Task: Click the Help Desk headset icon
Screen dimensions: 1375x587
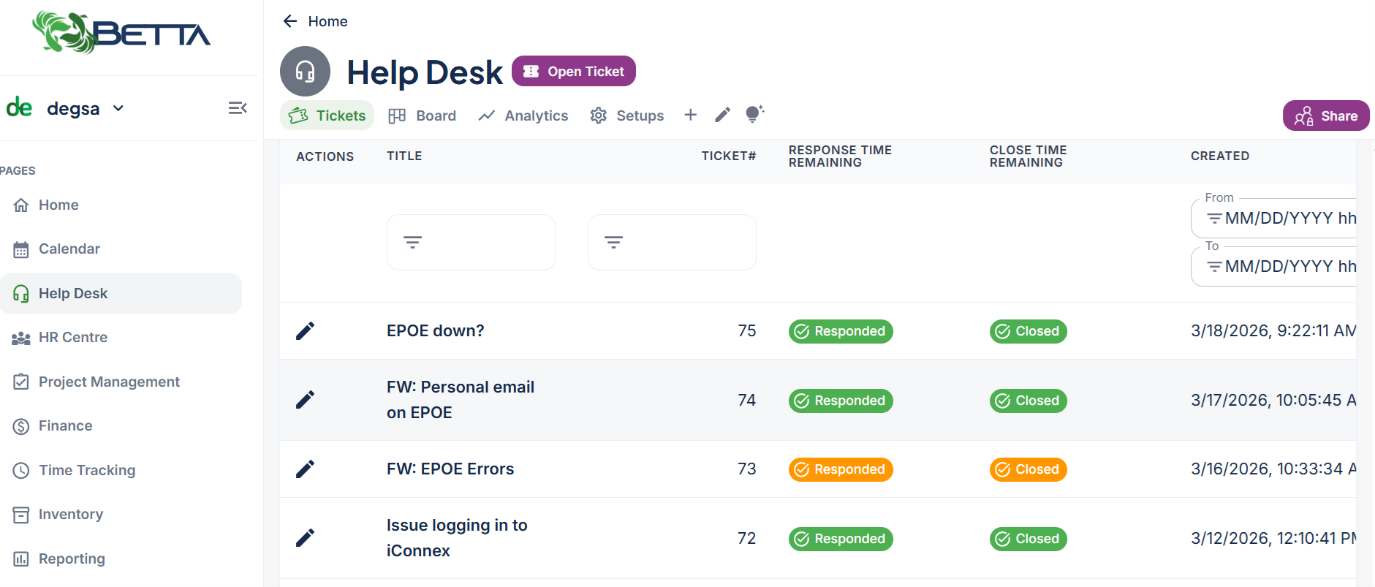Action: tap(305, 72)
